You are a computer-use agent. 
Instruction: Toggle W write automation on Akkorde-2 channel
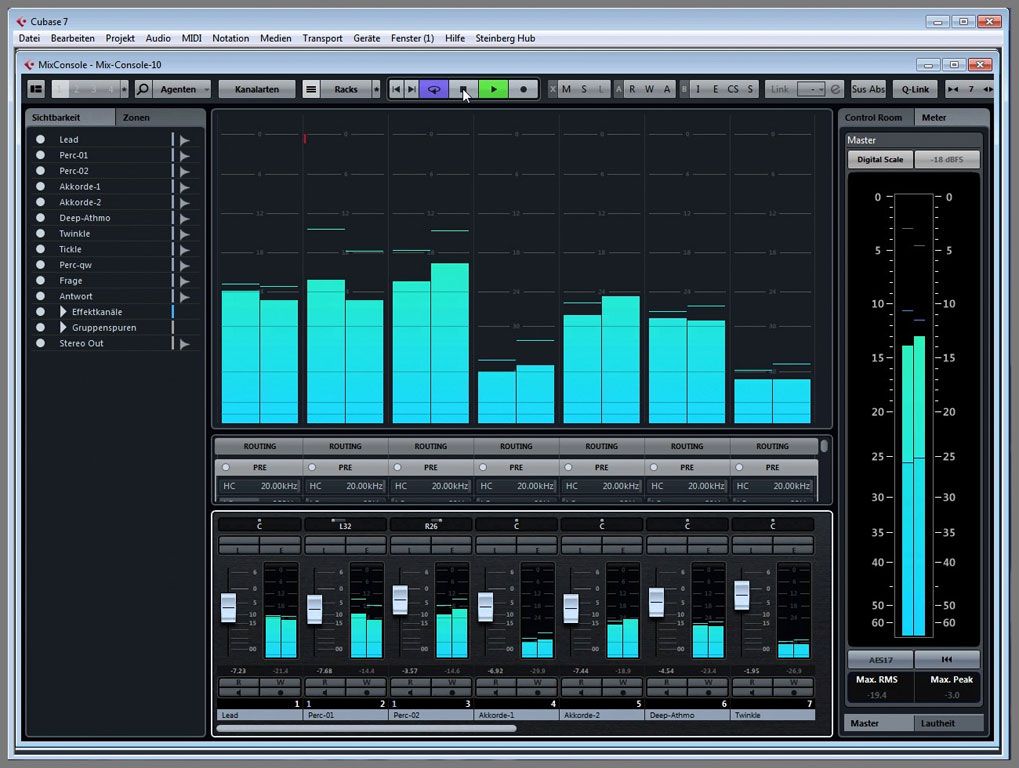(x=622, y=682)
